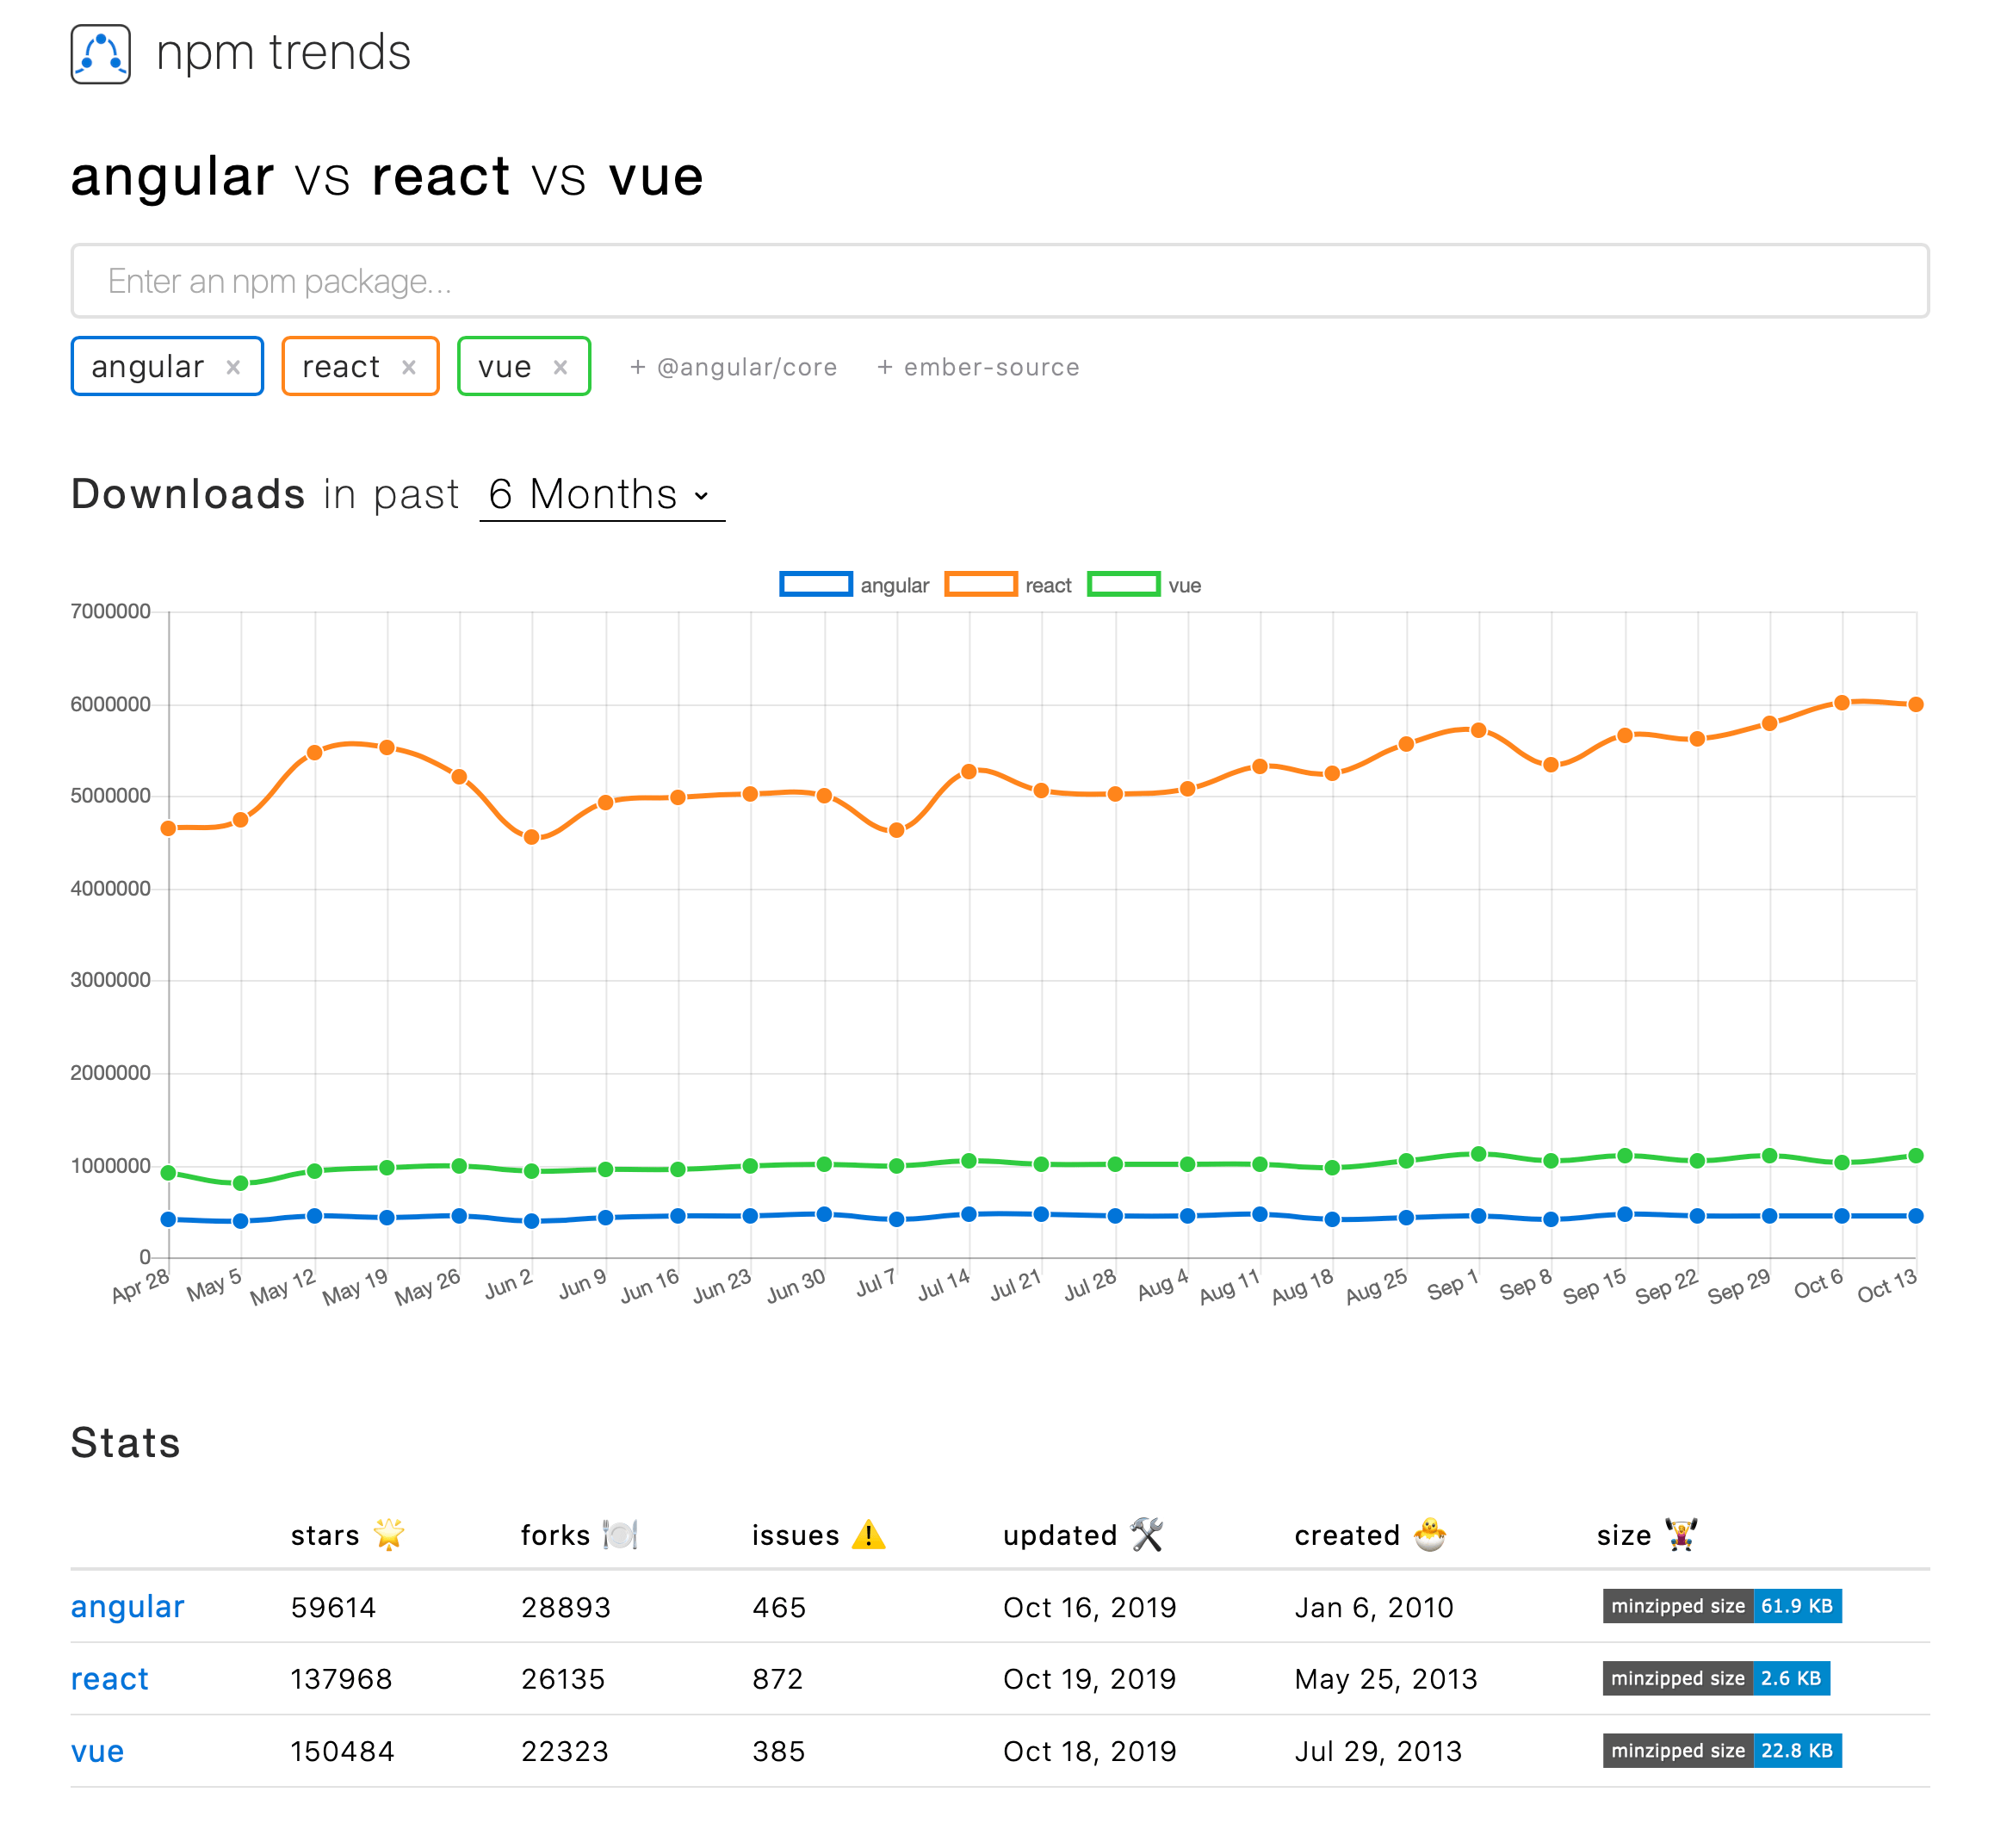Select the react stars value 137968
This screenshot has width=2013, height=1848.
point(341,1679)
